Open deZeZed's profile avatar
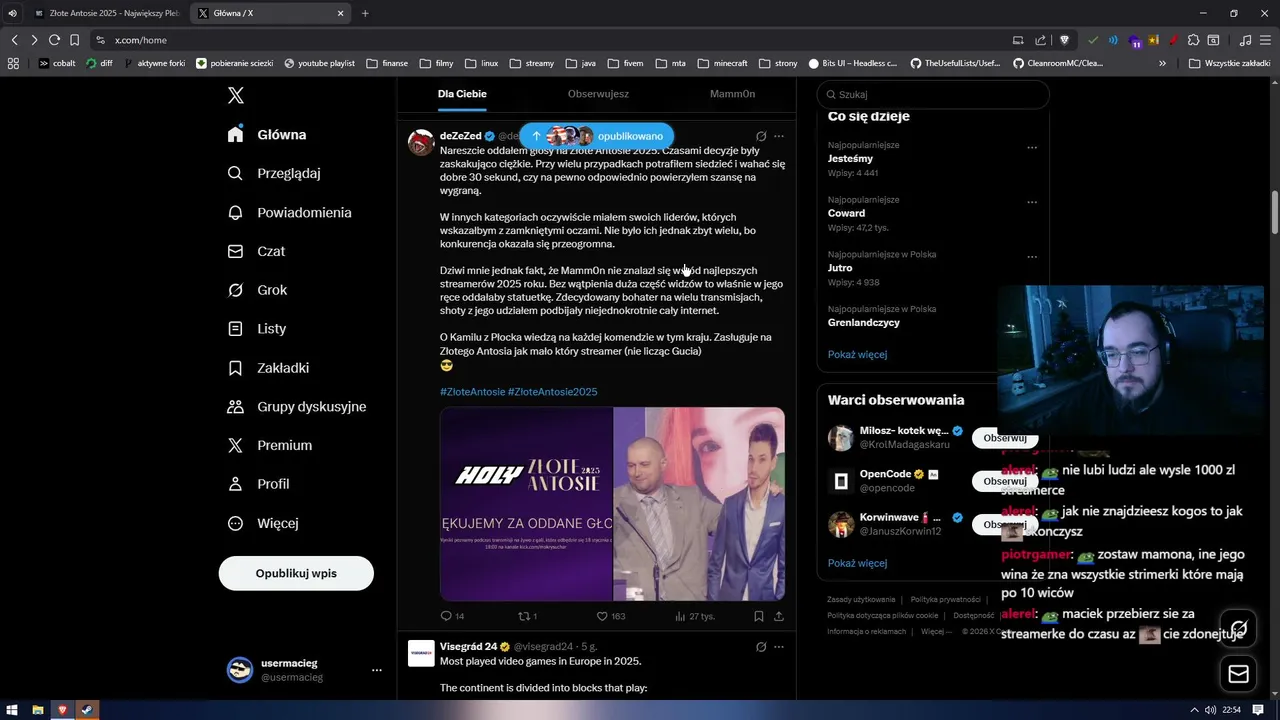1280x720 pixels. [421, 142]
